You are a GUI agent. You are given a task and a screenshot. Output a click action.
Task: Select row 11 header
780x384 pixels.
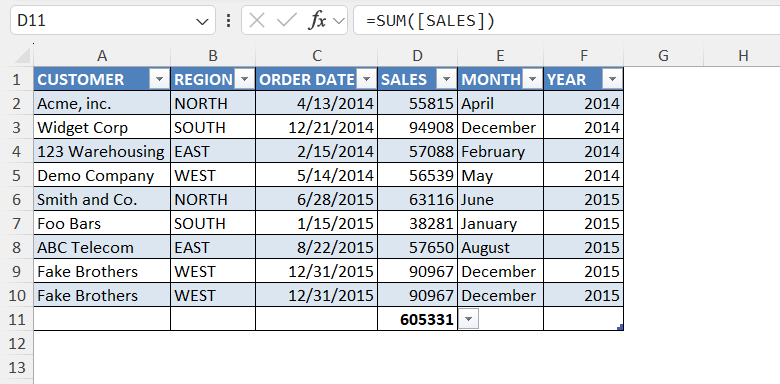point(17,319)
